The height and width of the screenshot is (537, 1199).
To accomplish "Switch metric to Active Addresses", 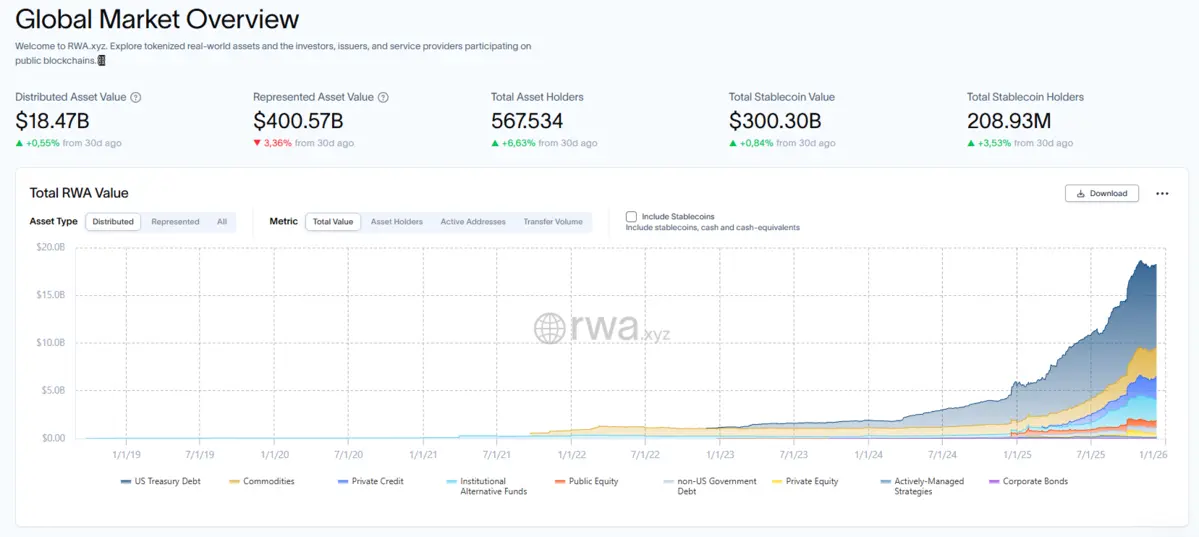I will tap(473, 222).
